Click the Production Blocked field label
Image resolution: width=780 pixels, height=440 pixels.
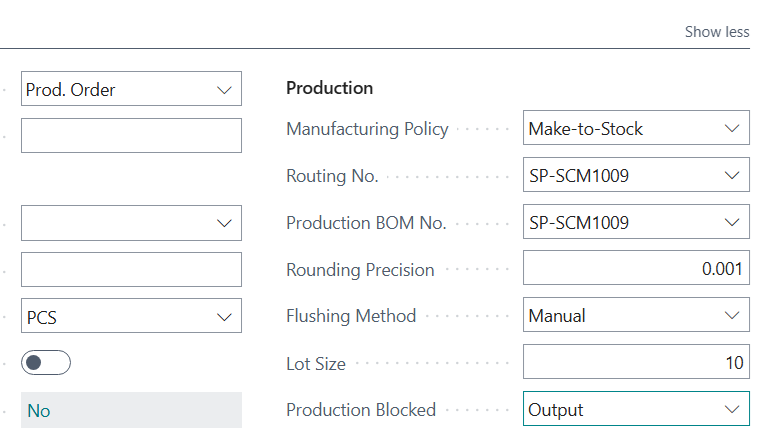click(361, 409)
